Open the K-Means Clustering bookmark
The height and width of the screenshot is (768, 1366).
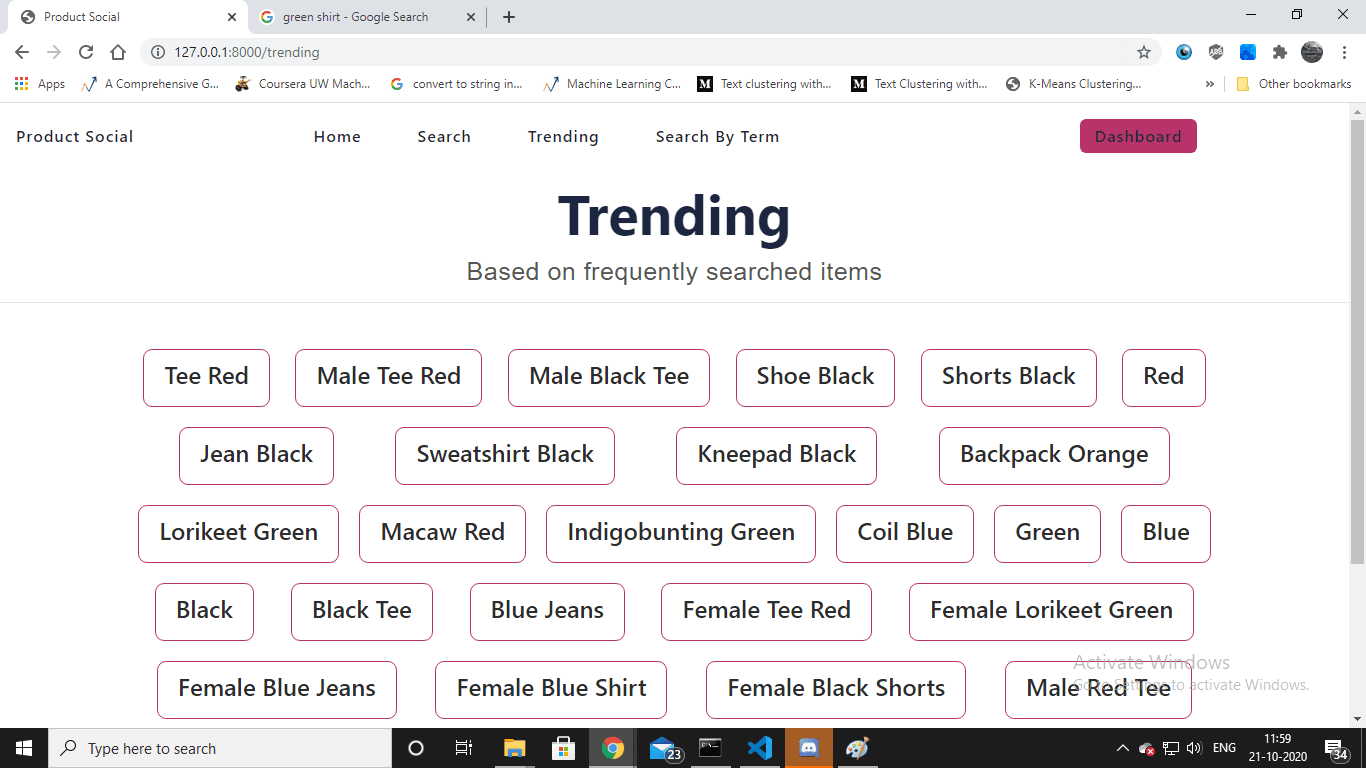(1074, 84)
